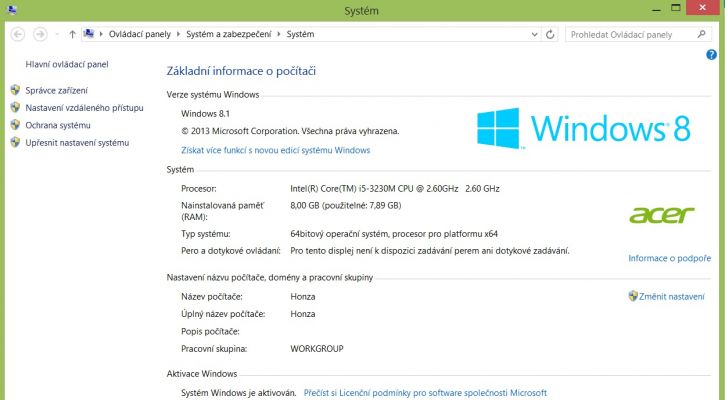Screen dimensions: 725x400
Task: Open the Ovládací panely breadcrumb
Action: click(x=140, y=34)
